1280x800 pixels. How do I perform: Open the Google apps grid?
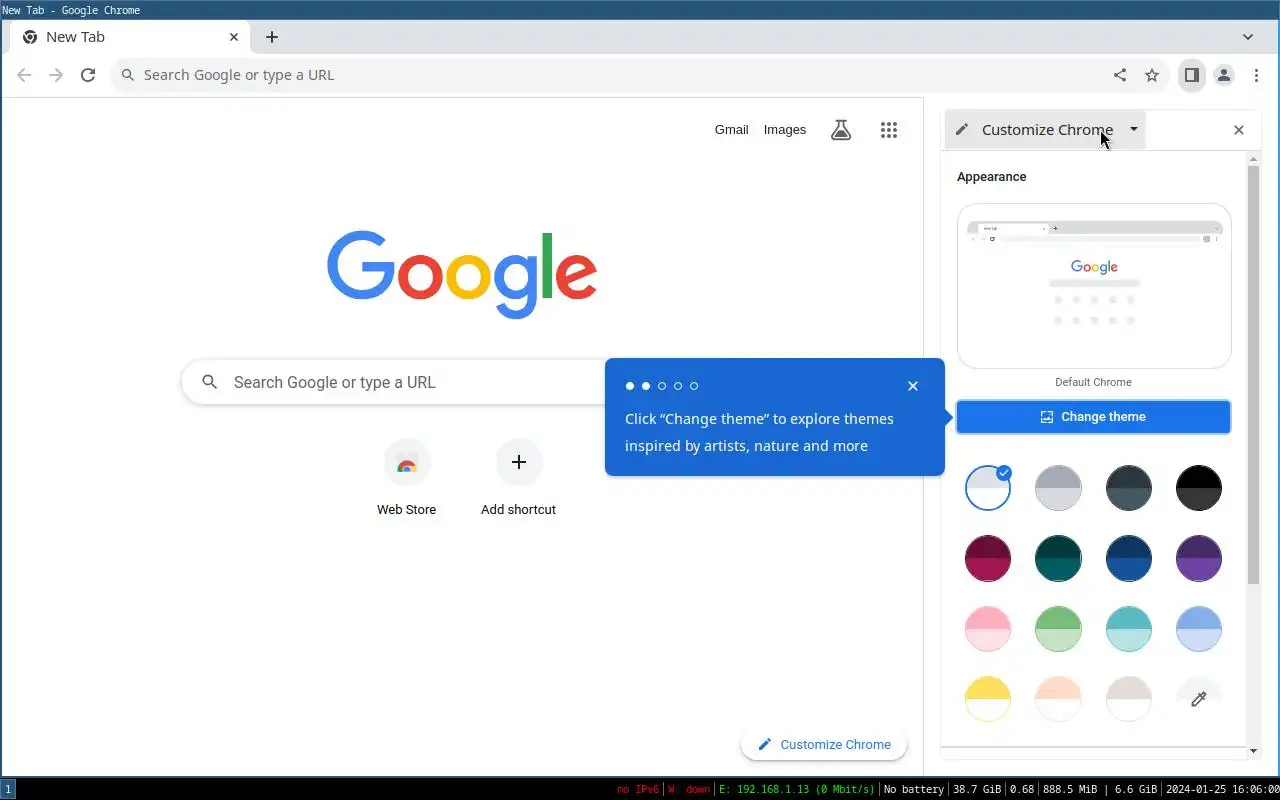pos(889,130)
